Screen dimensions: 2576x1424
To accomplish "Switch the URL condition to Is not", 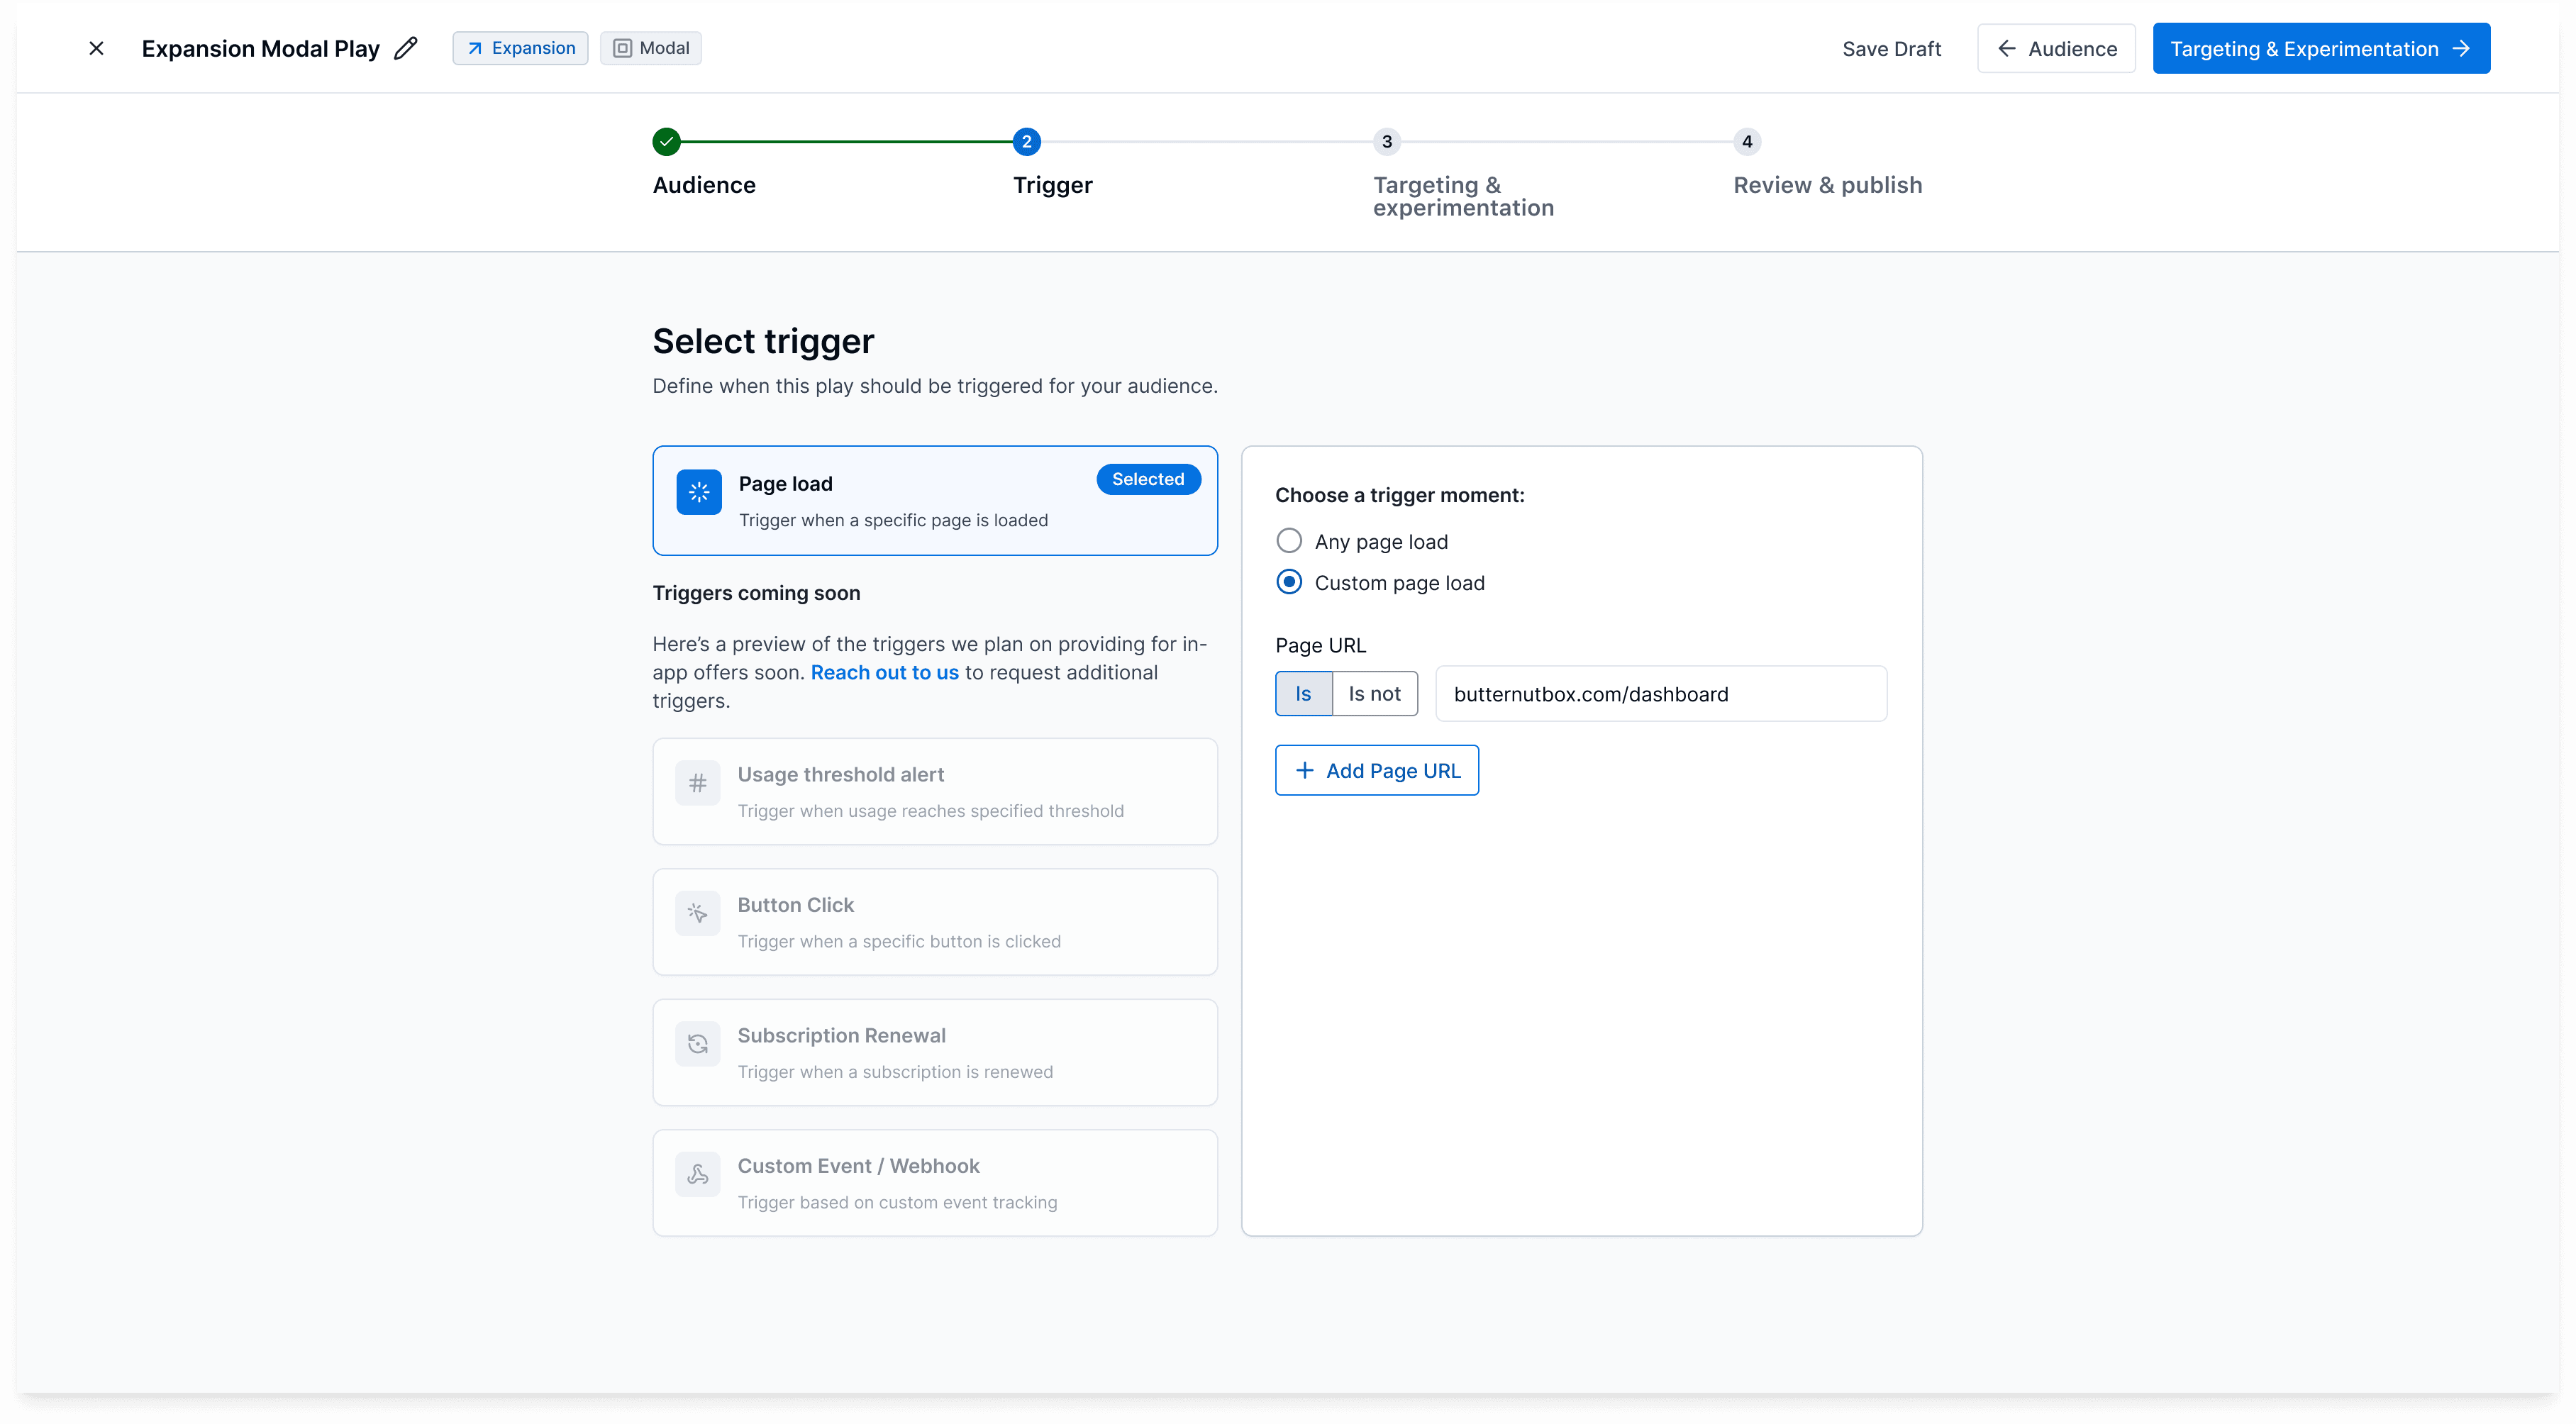I will (1374, 694).
